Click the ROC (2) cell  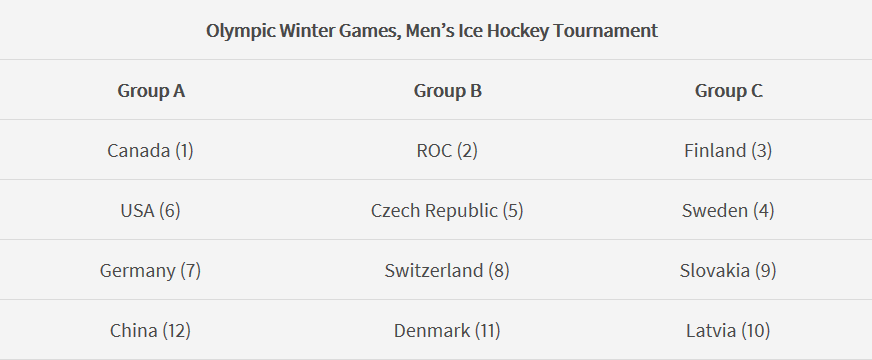pos(447,150)
